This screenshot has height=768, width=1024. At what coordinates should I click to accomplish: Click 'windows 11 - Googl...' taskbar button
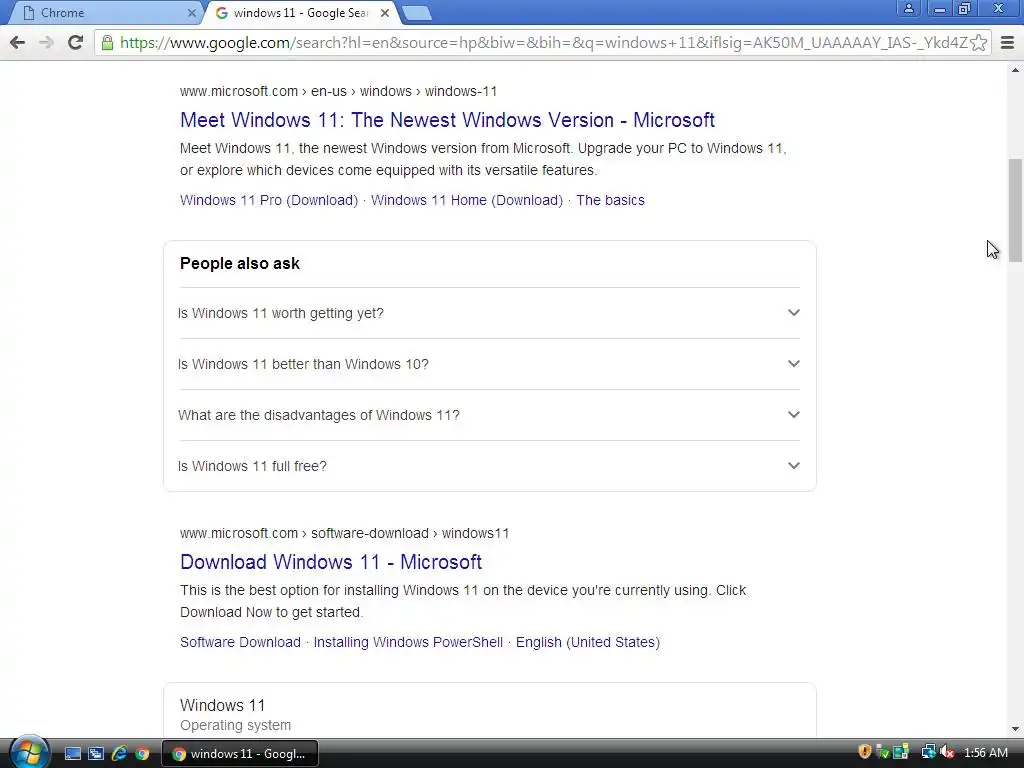point(240,754)
